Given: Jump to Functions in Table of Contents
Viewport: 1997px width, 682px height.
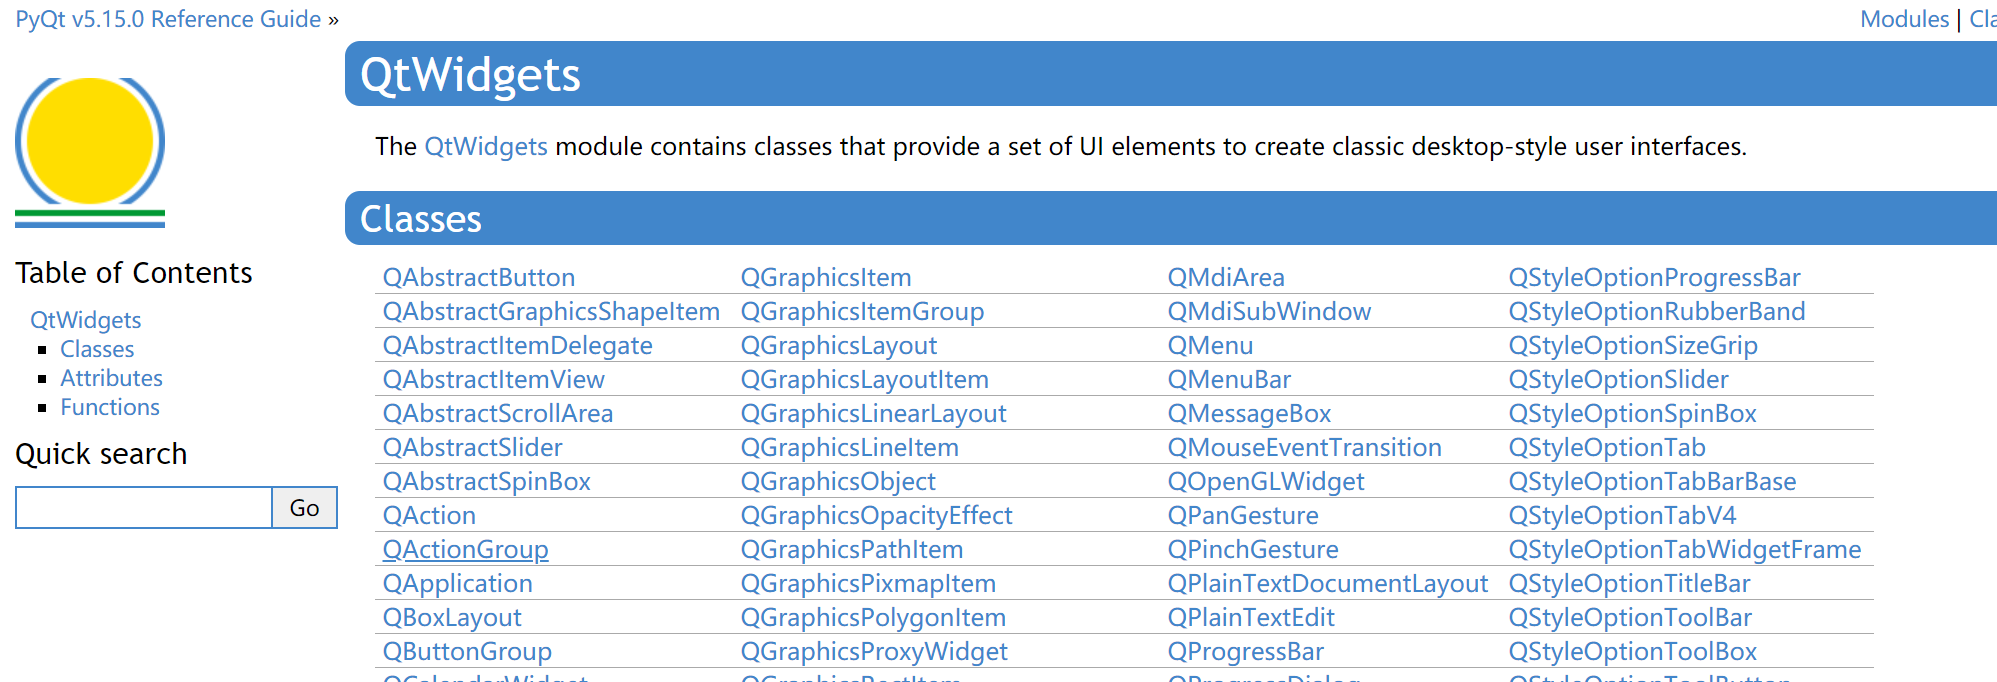Looking at the screenshot, I should coord(110,407).
